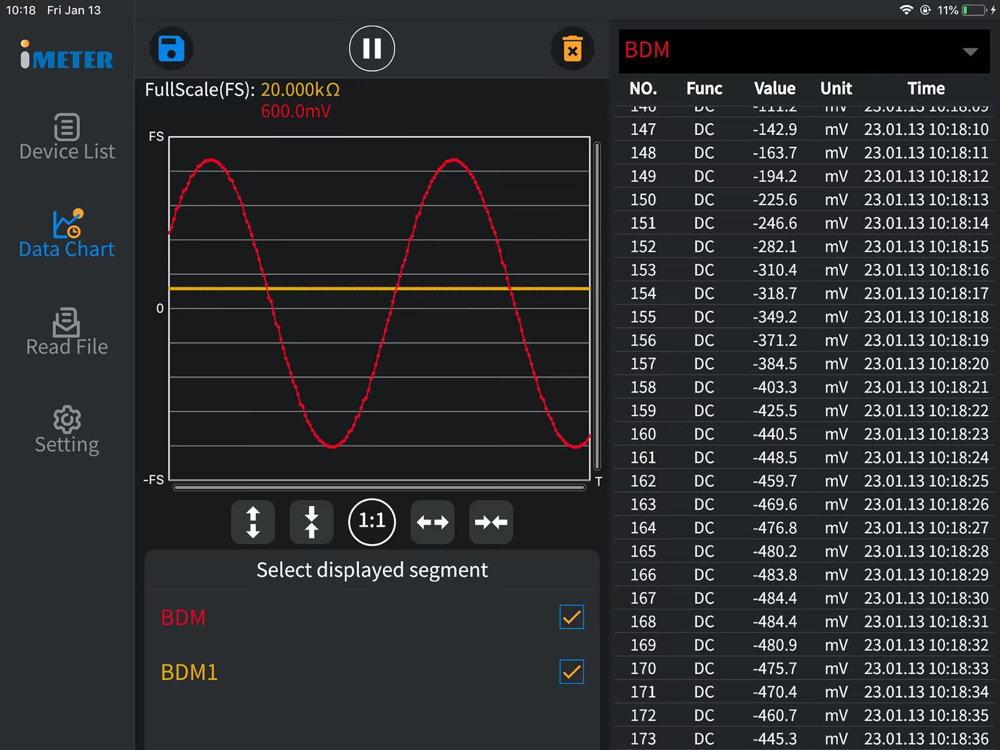The height and width of the screenshot is (750, 1000).
Task: Select table row number 162
Action: (x=804, y=481)
